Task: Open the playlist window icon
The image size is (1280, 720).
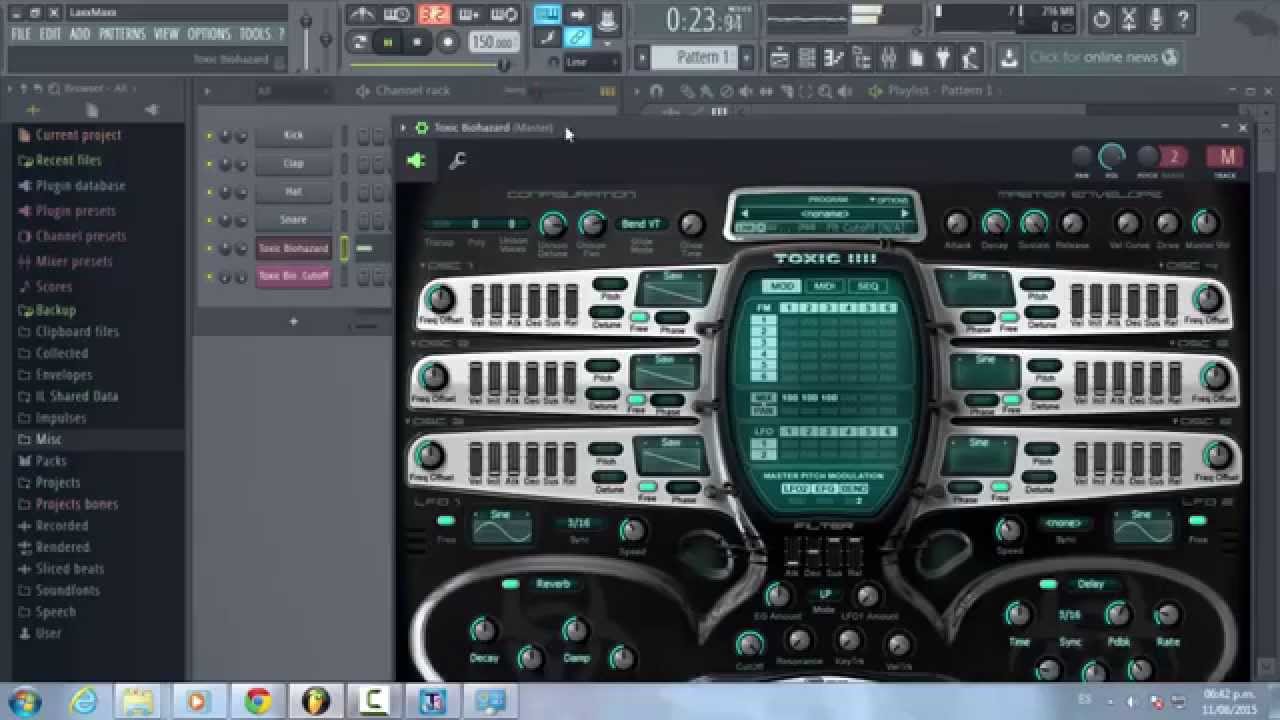Action: [780, 58]
